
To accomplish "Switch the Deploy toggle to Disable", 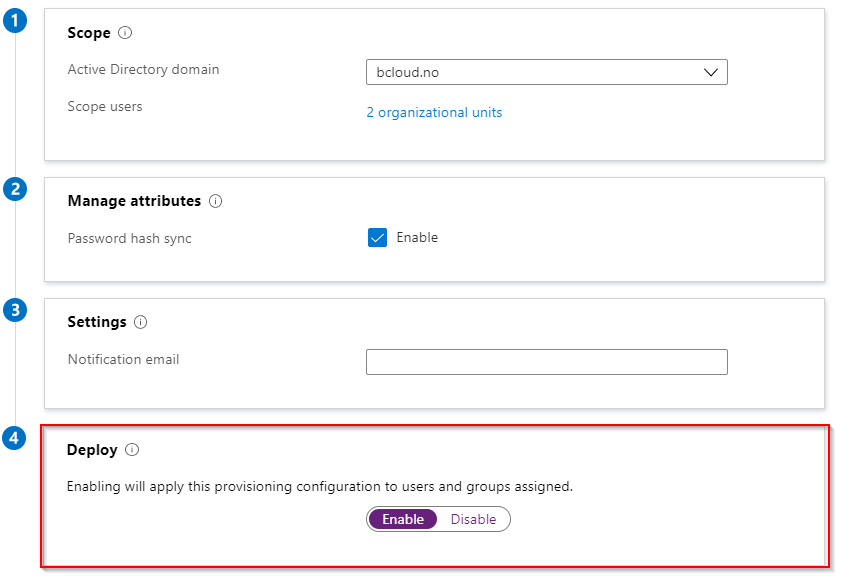I will coord(473,519).
